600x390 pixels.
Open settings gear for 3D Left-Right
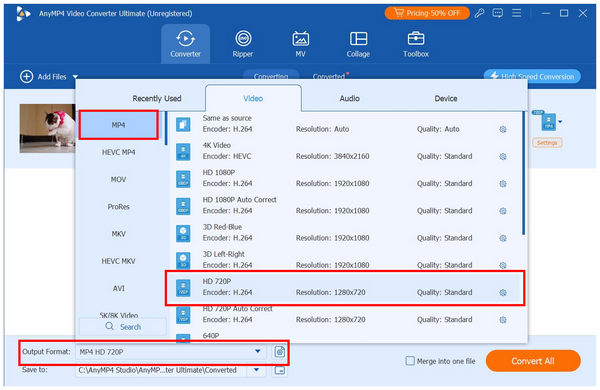[503, 265]
